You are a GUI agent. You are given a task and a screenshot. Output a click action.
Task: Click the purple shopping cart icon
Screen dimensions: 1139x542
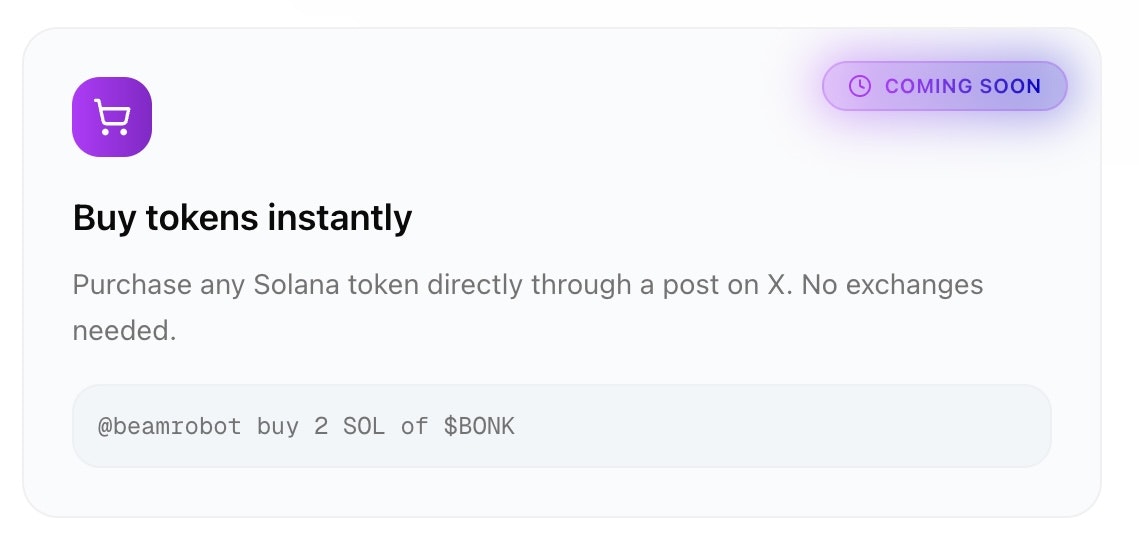(112, 117)
